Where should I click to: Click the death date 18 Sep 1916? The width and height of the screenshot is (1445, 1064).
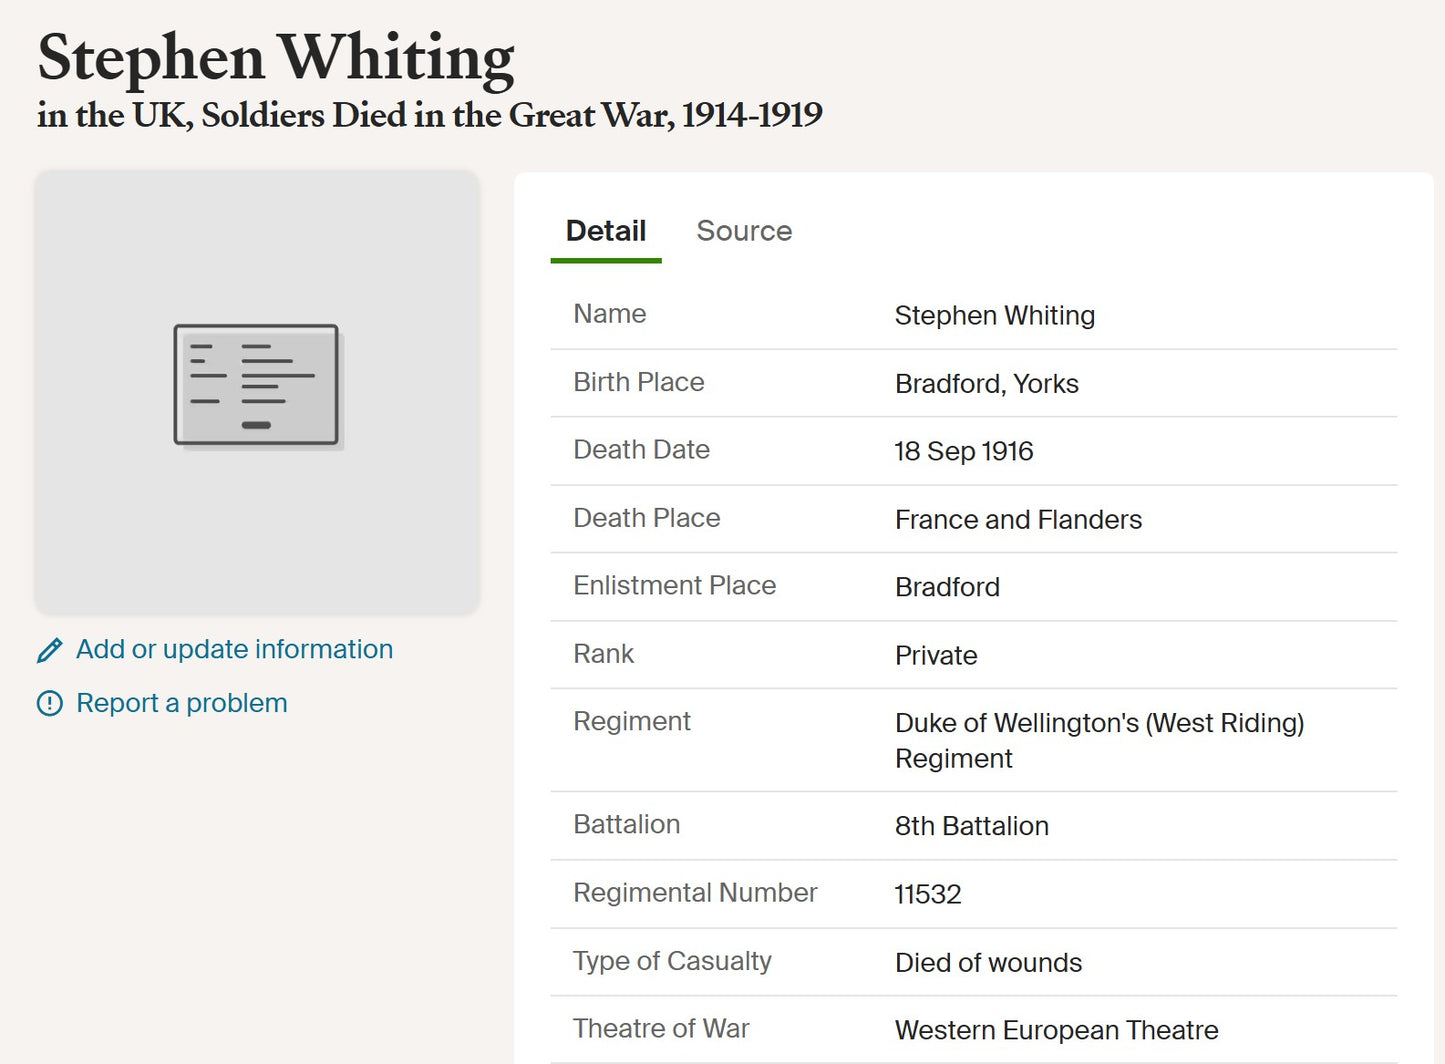[x=963, y=452]
